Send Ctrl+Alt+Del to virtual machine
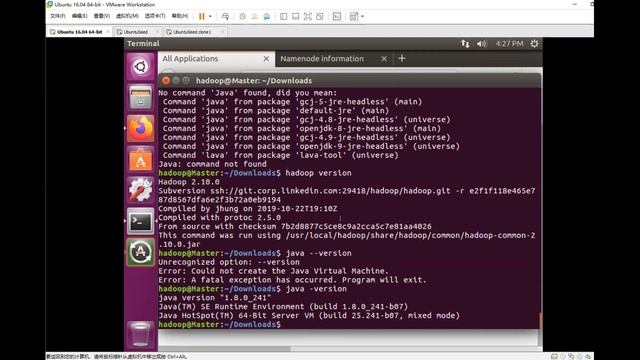Screen dimensions: 640x360 coord(225,16)
